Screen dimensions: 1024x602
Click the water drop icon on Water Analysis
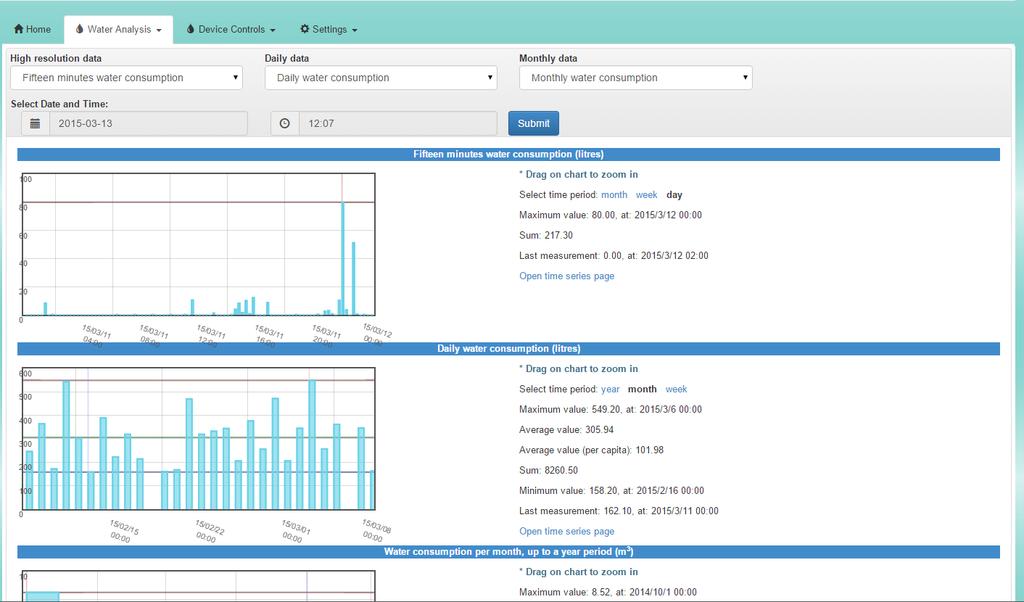pyautogui.click(x=80, y=29)
